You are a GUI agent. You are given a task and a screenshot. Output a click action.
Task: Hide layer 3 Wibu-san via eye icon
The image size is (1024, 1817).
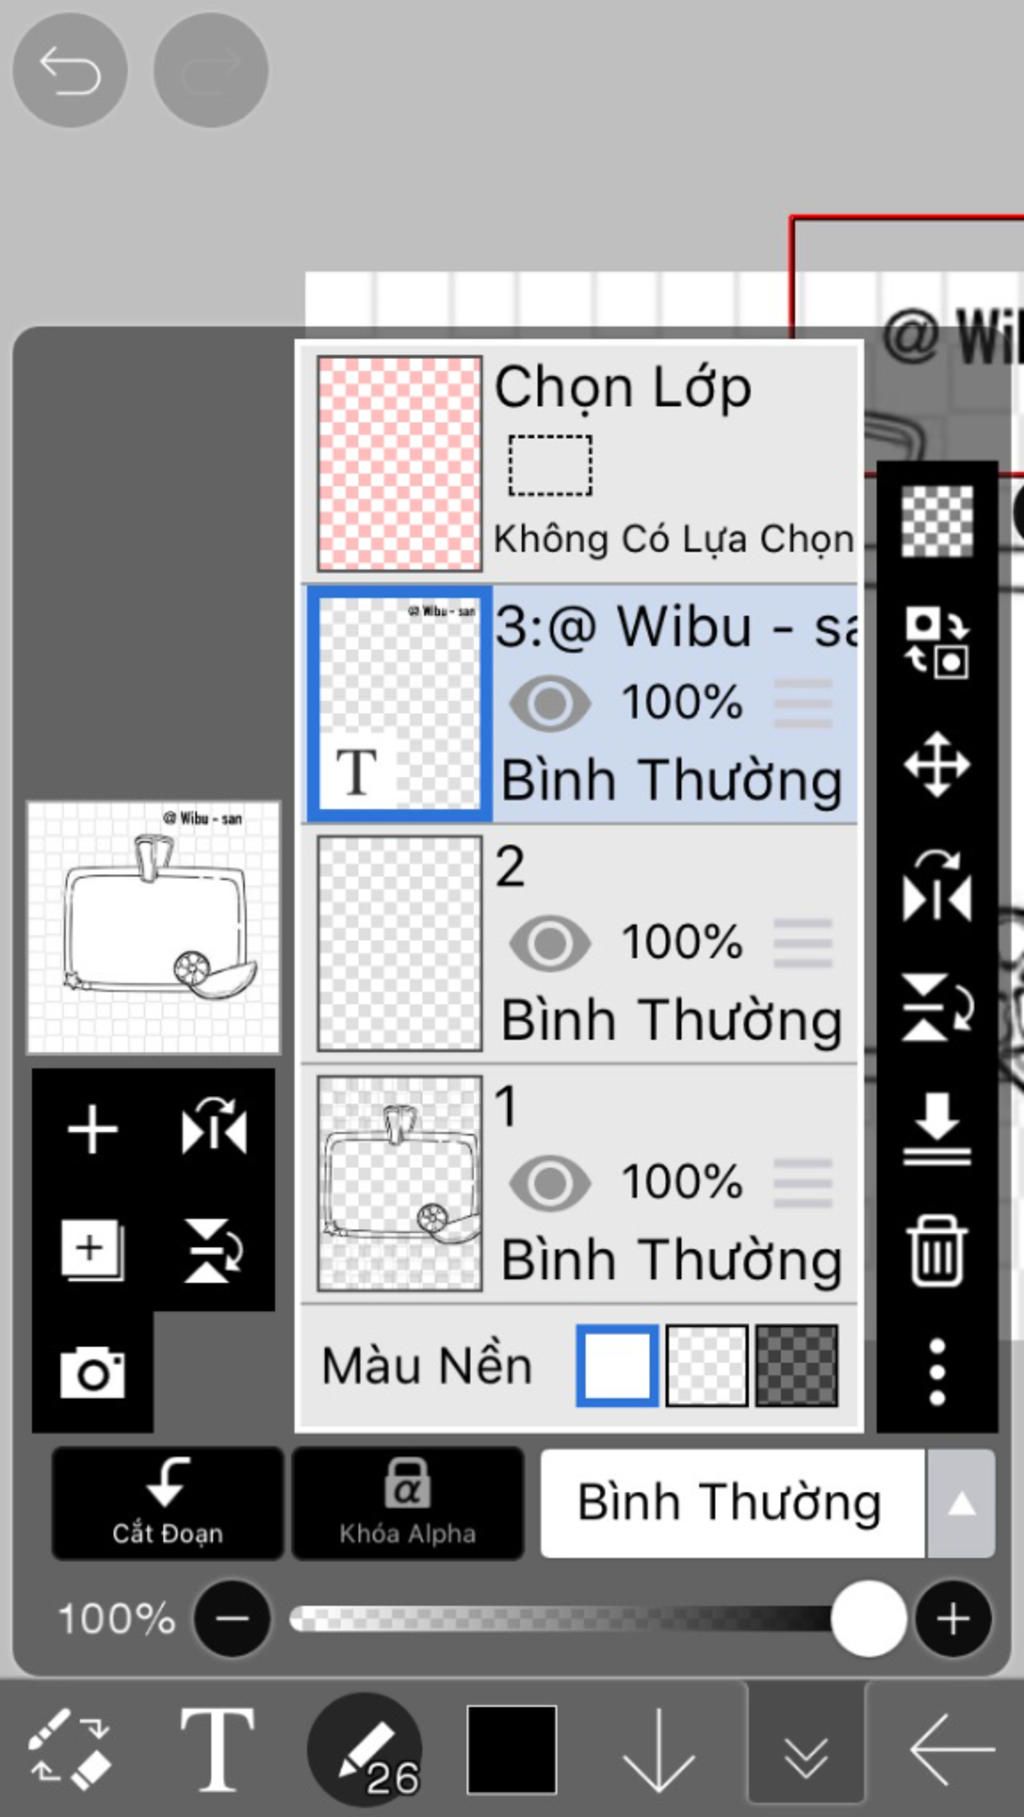[x=549, y=703]
